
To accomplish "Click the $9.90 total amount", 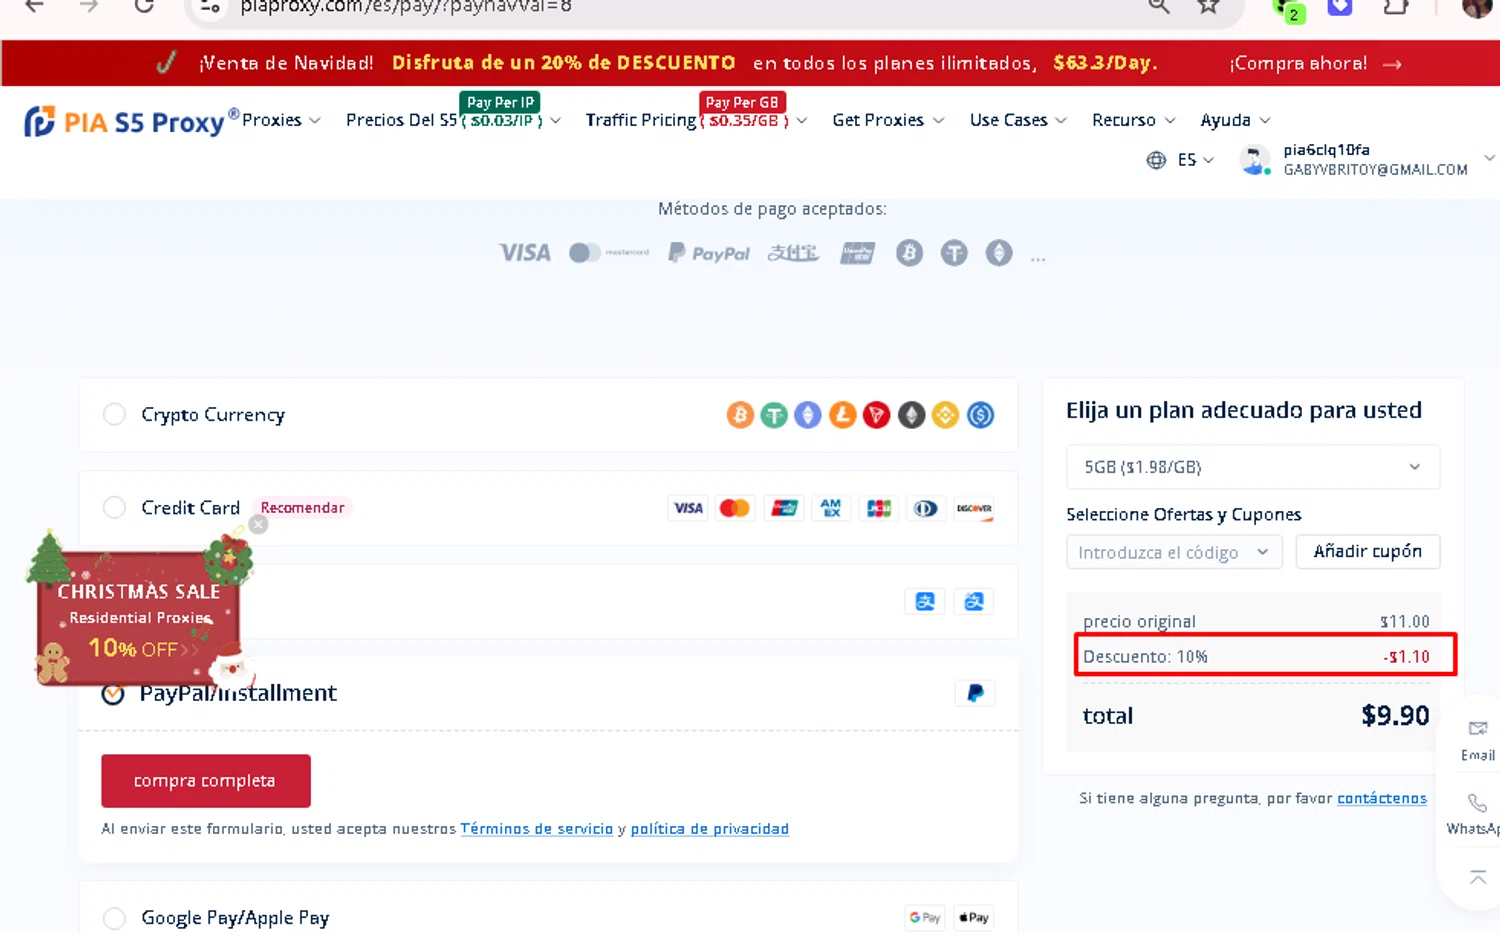I will click(x=1395, y=716).
